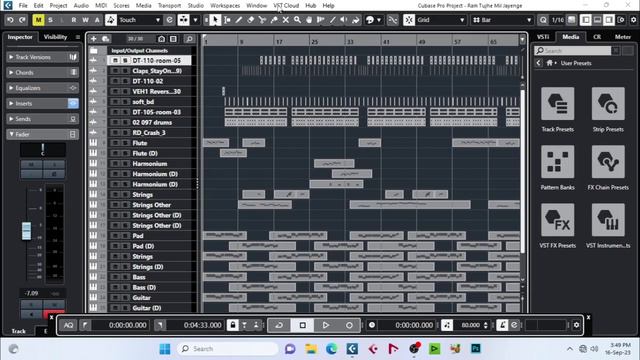This screenshot has width=640, height=360.
Task: Select the Mute X tool
Action: click(286, 20)
